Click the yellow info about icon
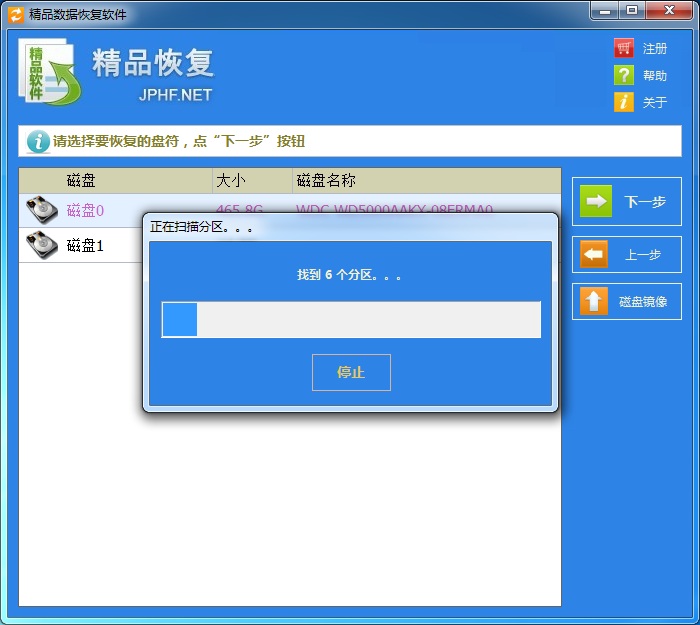 624,102
